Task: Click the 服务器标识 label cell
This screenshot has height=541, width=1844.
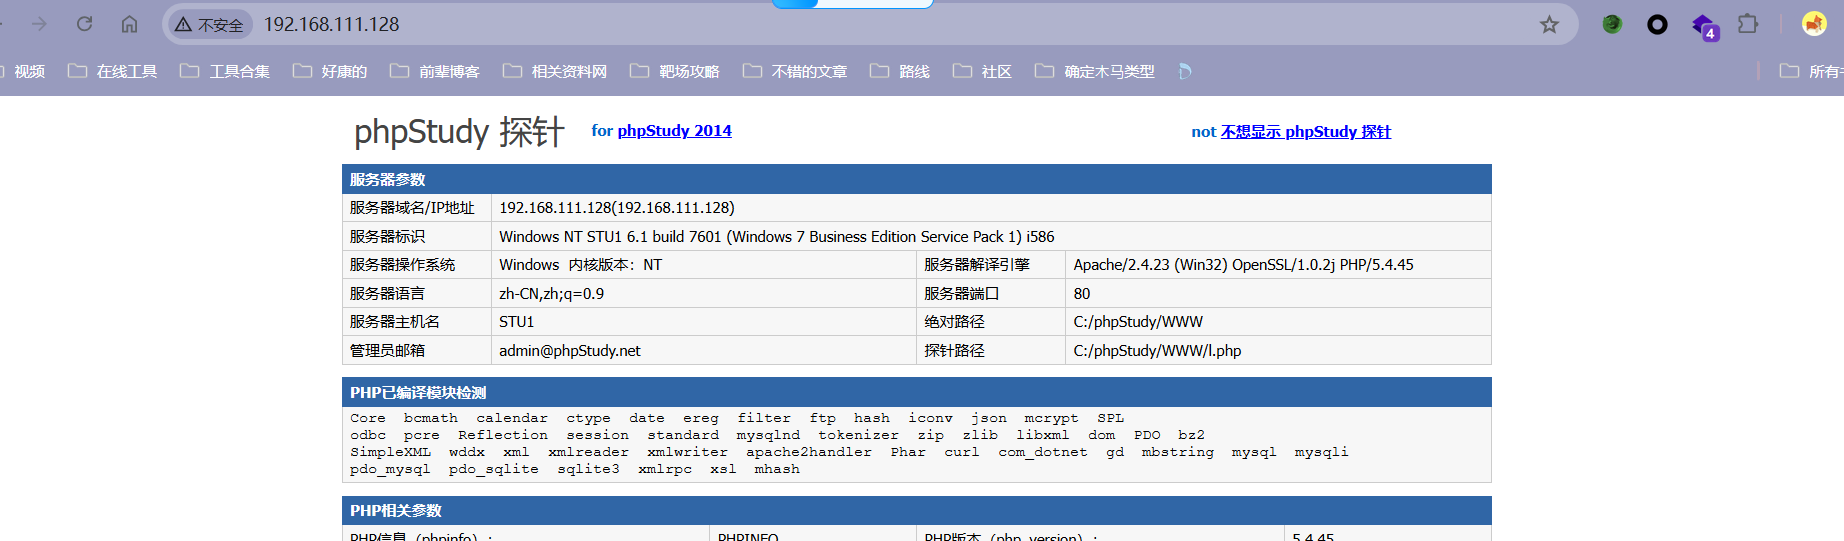Action: [x=416, y=237]
